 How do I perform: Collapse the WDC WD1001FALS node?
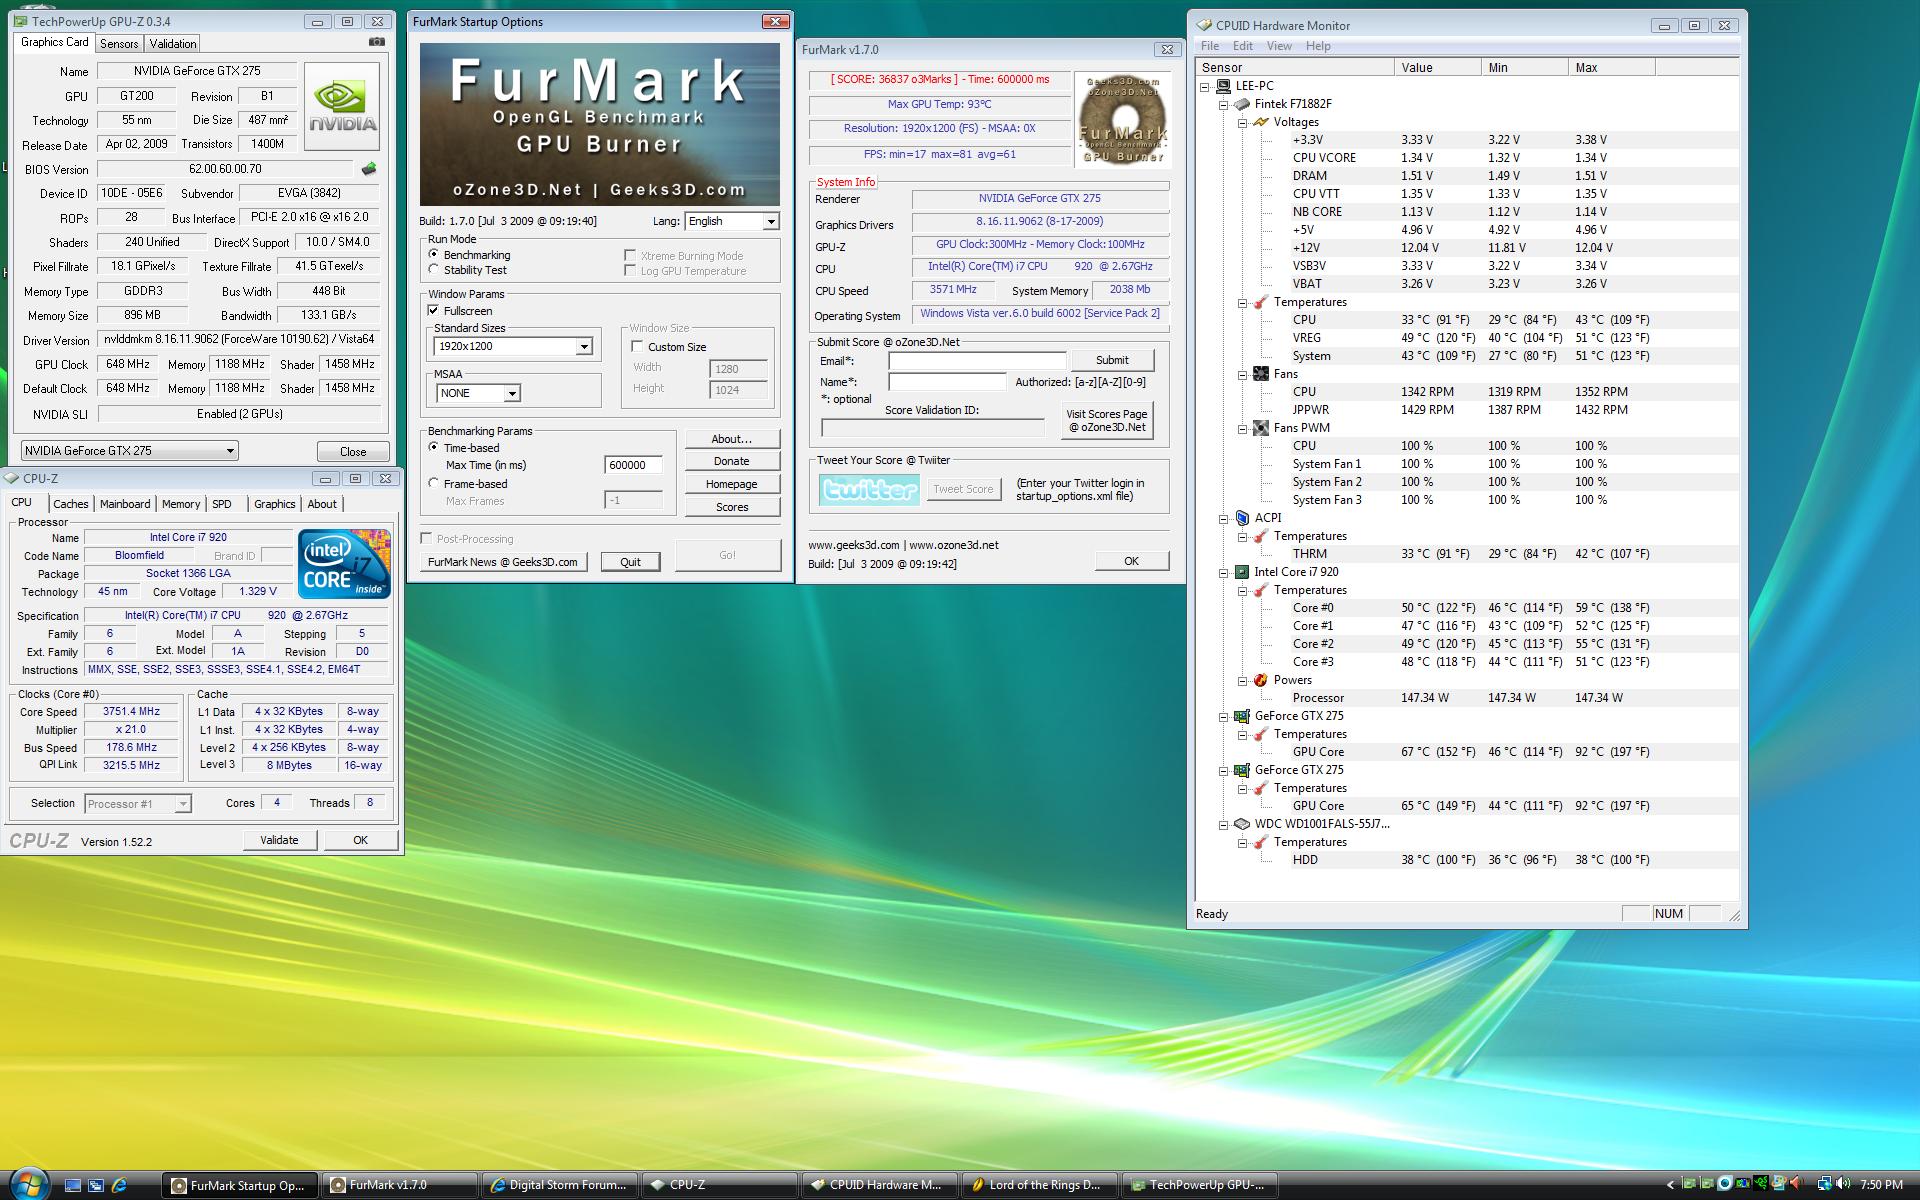(x=1223, y=824)
